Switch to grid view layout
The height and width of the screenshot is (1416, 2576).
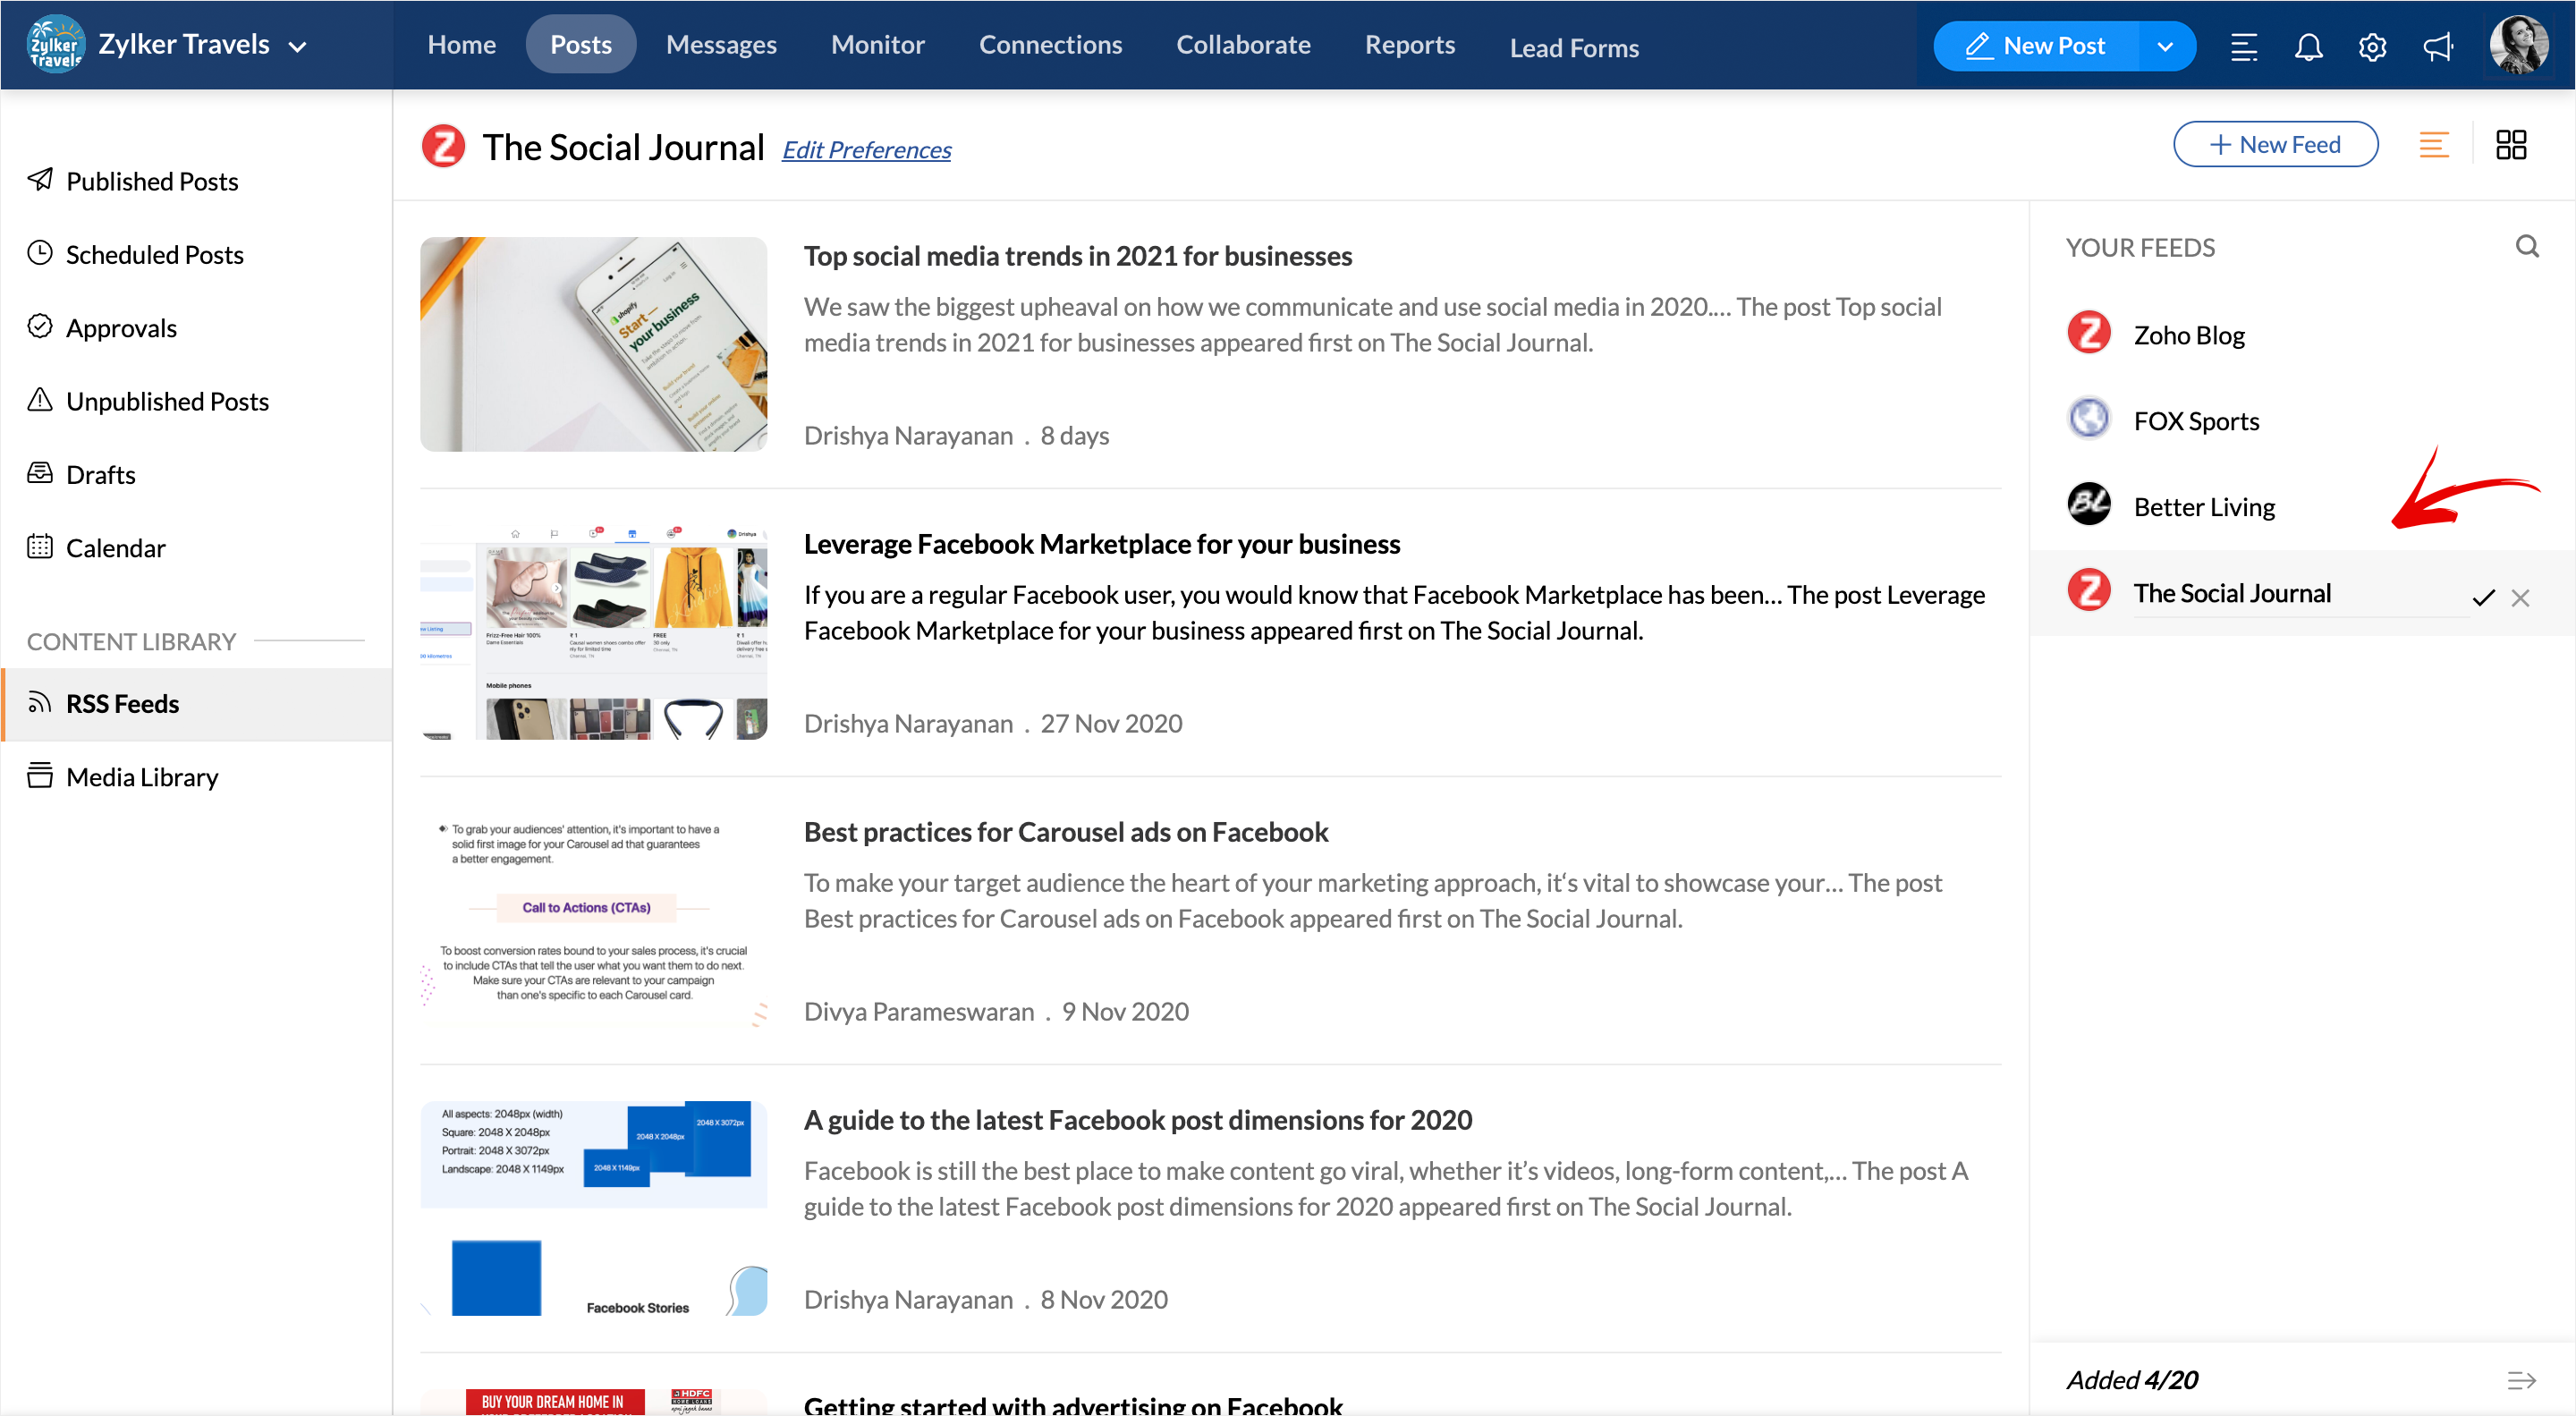tap(2510, 145)
